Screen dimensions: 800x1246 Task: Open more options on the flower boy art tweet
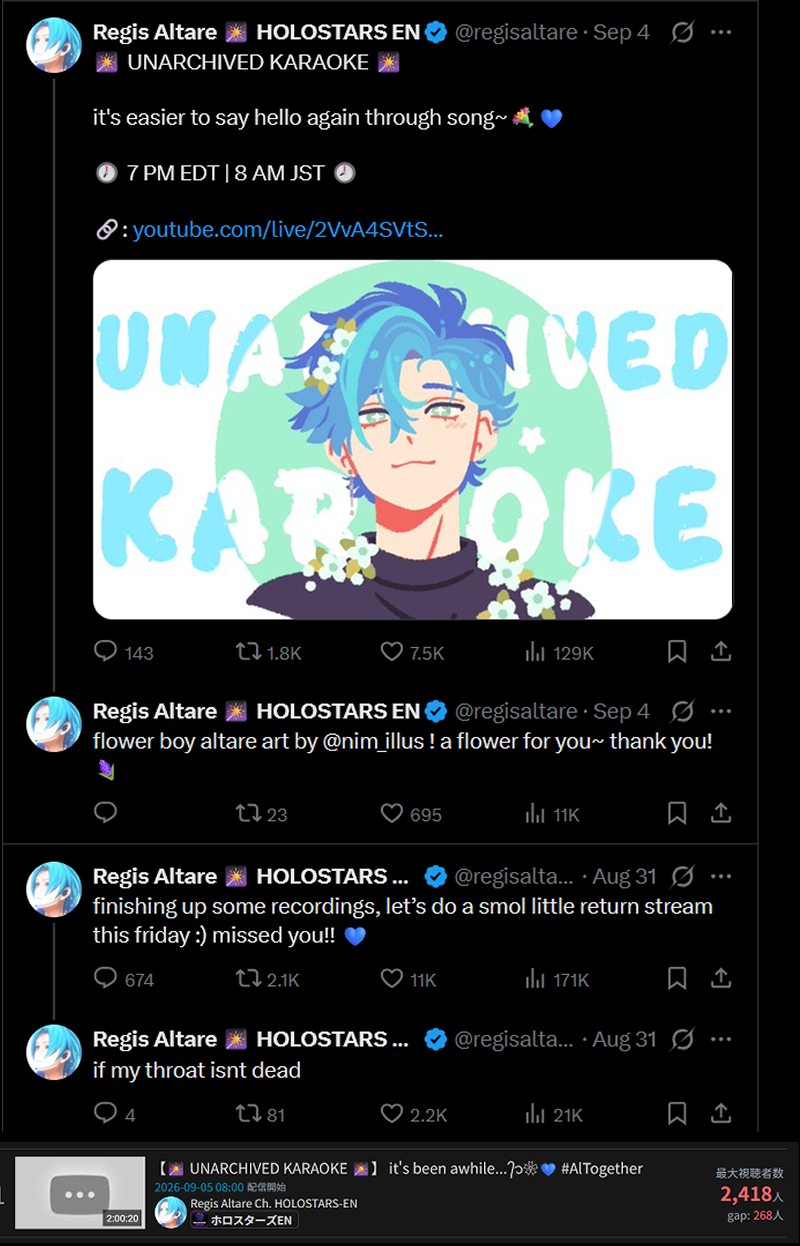[x=721, y=711]
